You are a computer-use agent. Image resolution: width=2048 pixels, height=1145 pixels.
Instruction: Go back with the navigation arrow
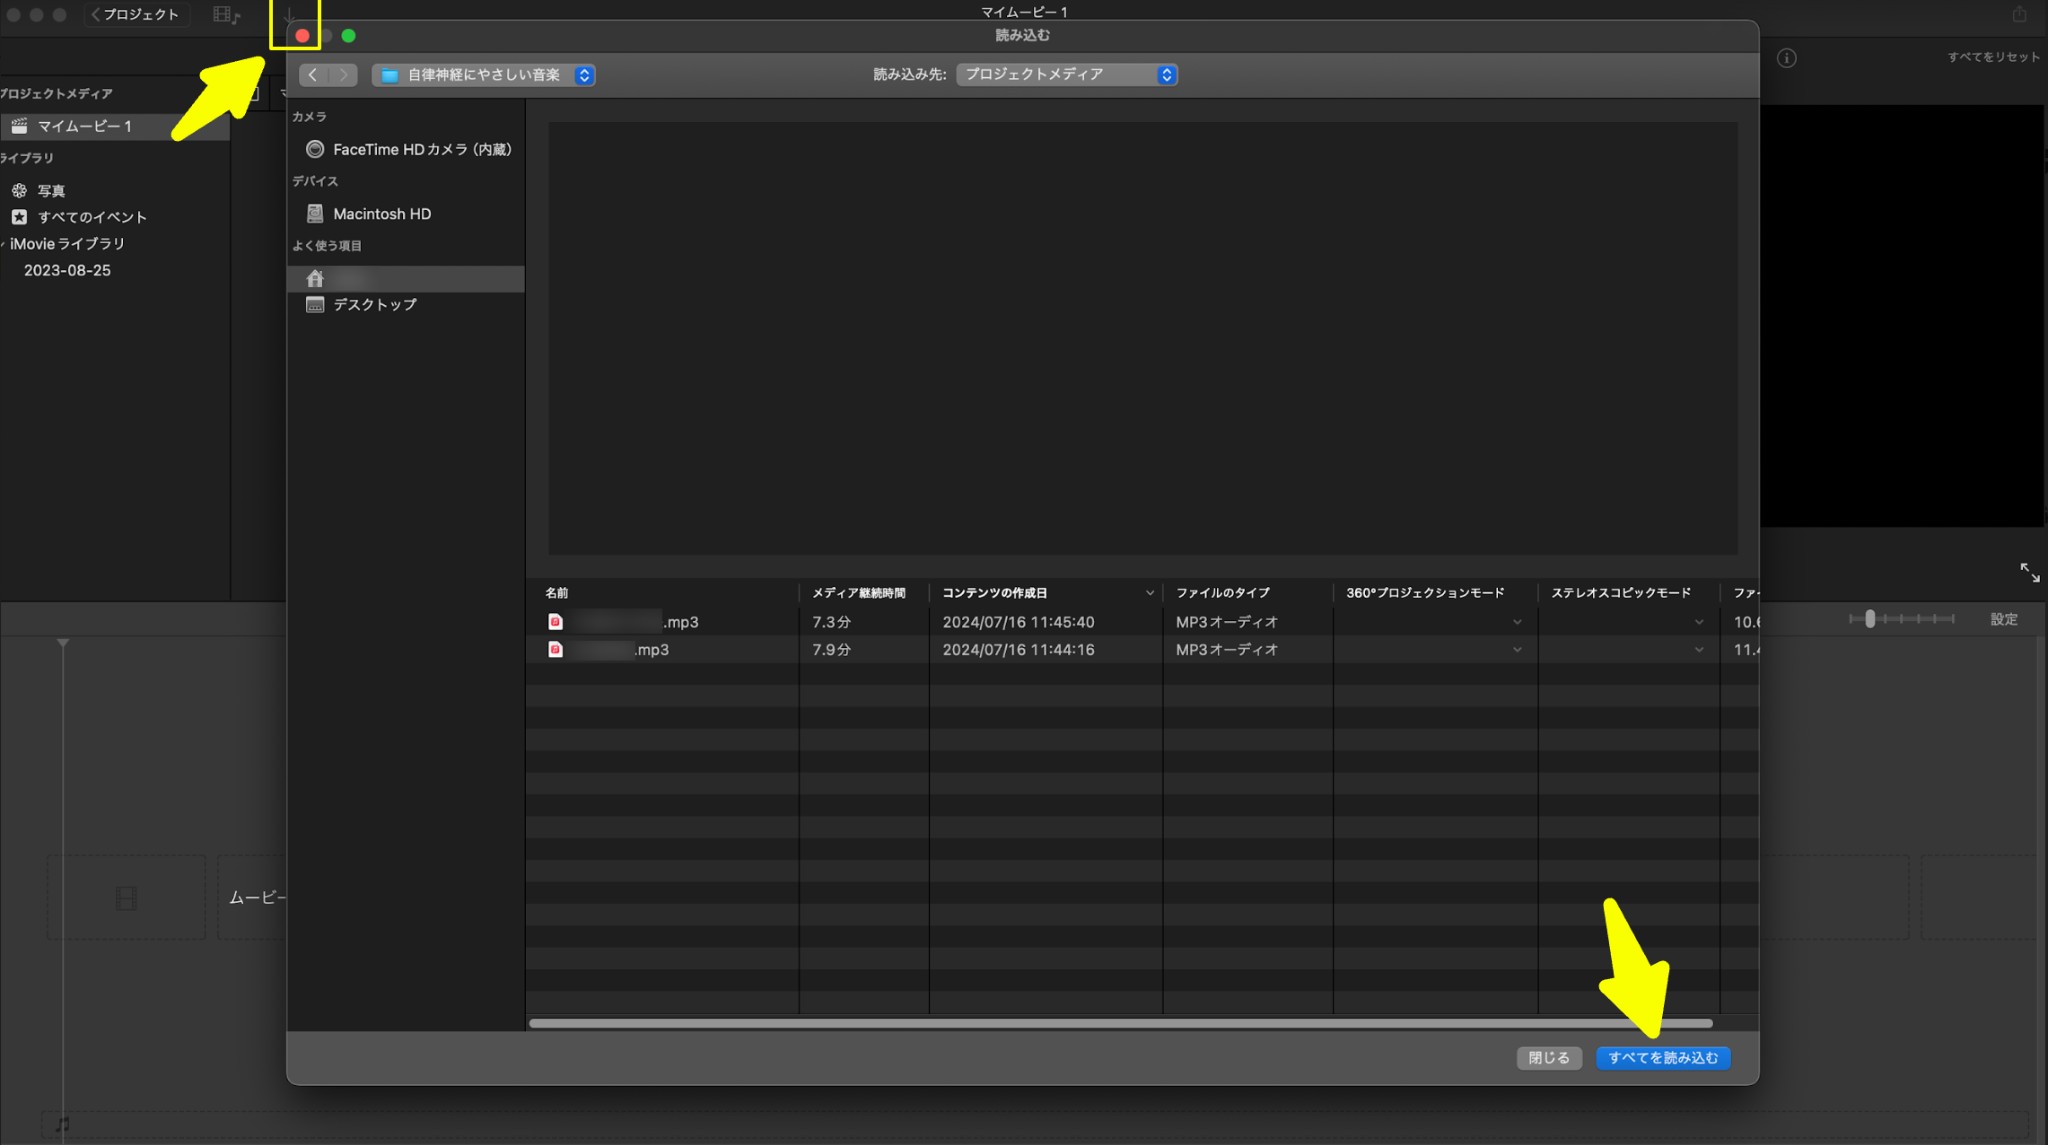(x=313, y=75)
